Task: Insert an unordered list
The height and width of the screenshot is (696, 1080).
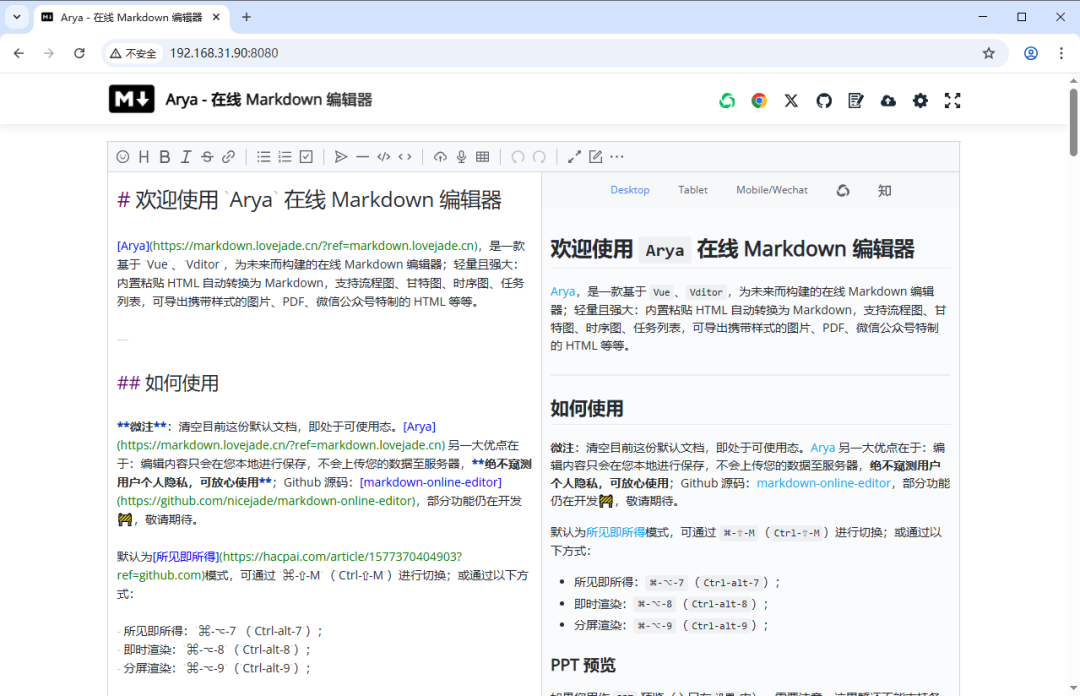Action: click(263, 156)
